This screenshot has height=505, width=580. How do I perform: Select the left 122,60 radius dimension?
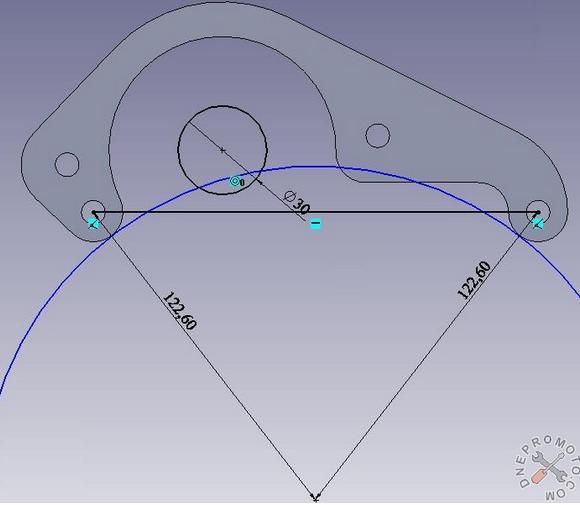pyautogui.click(x=179, y=311)
